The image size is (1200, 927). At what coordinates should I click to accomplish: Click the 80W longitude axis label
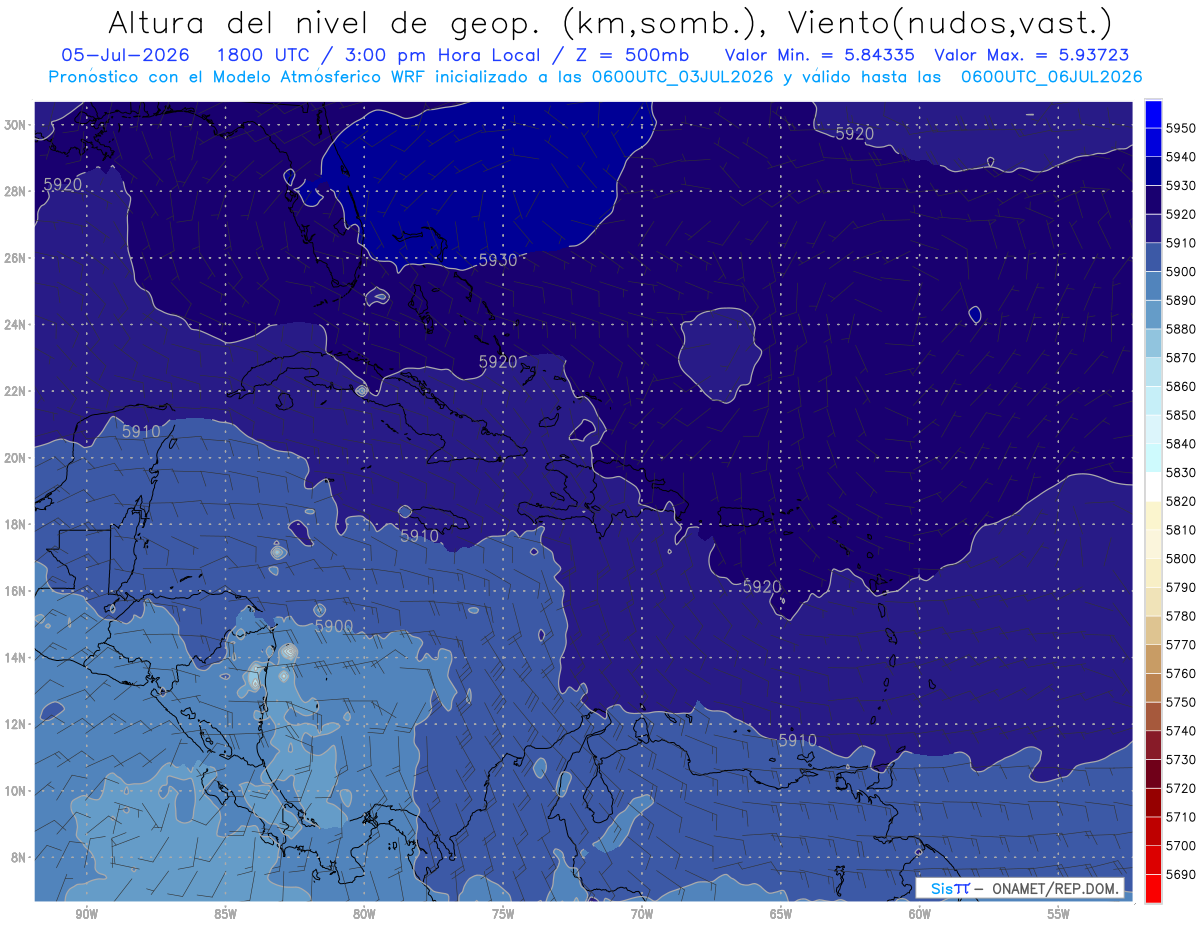coord(364,913)
